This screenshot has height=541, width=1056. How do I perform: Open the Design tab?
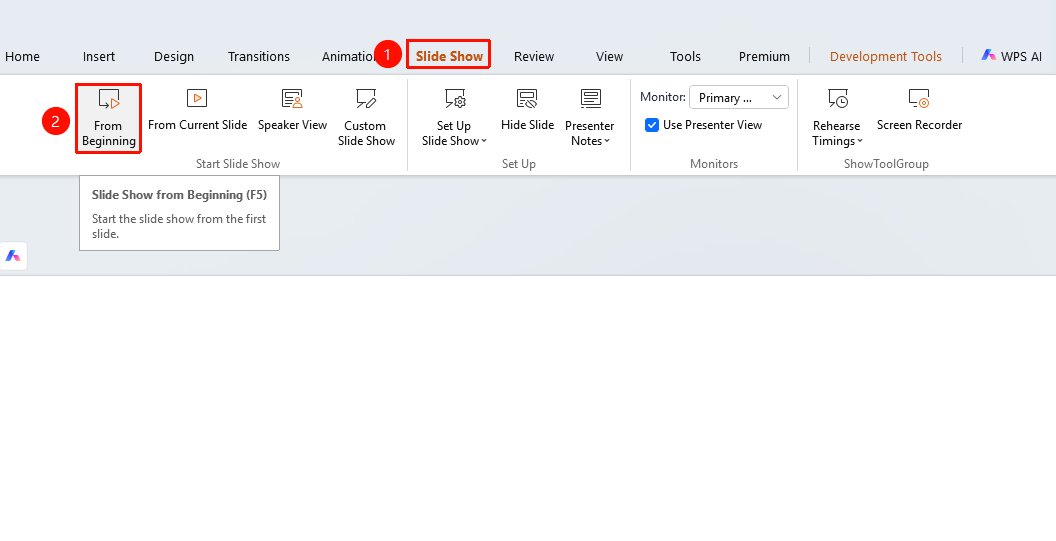[174, 57]
